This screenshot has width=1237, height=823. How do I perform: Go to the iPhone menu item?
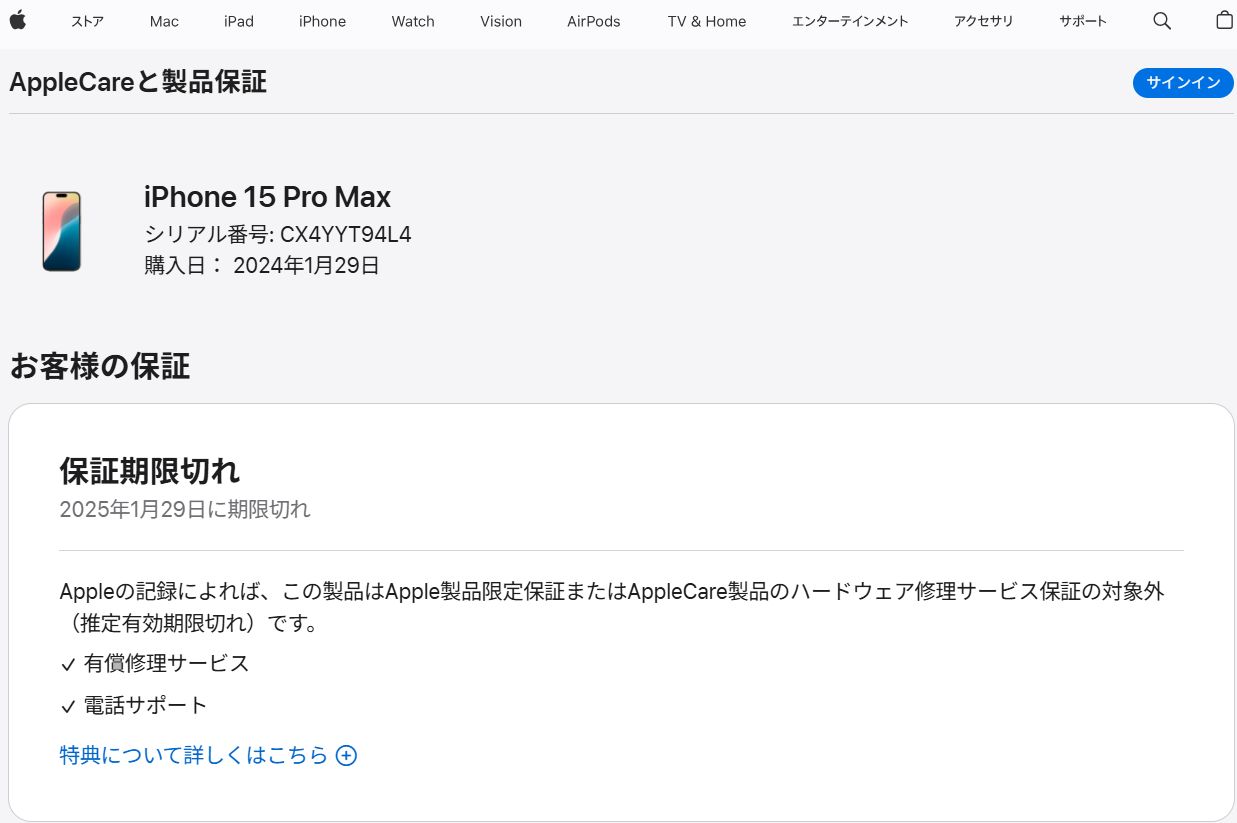coord(322,21)
